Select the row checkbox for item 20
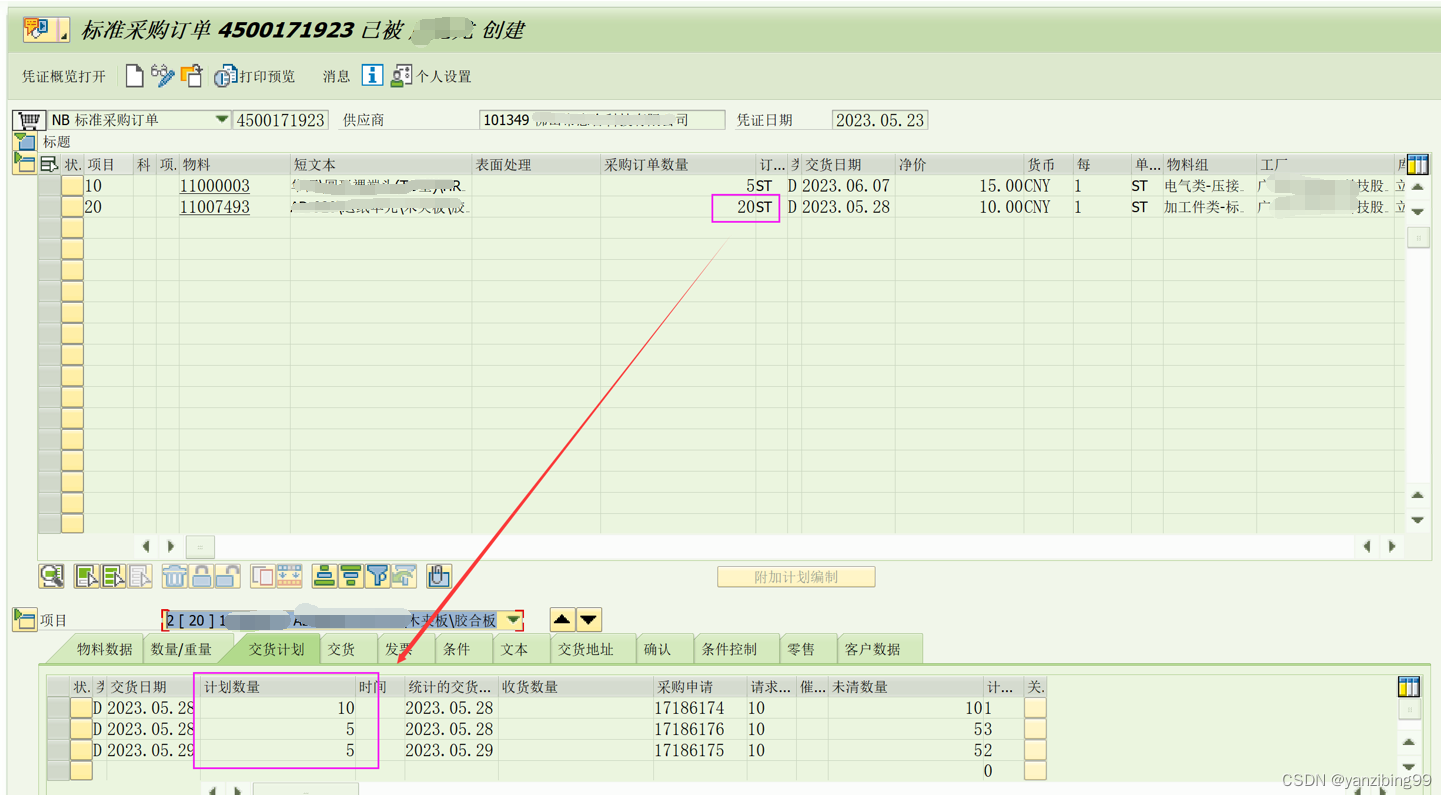Screen dimensions: 1447x799 [x=48, y=207]
